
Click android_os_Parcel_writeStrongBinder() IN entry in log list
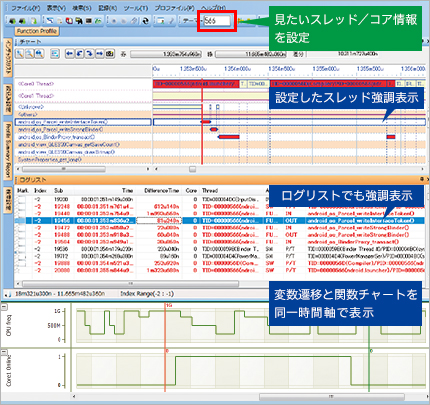coord(358,228)
